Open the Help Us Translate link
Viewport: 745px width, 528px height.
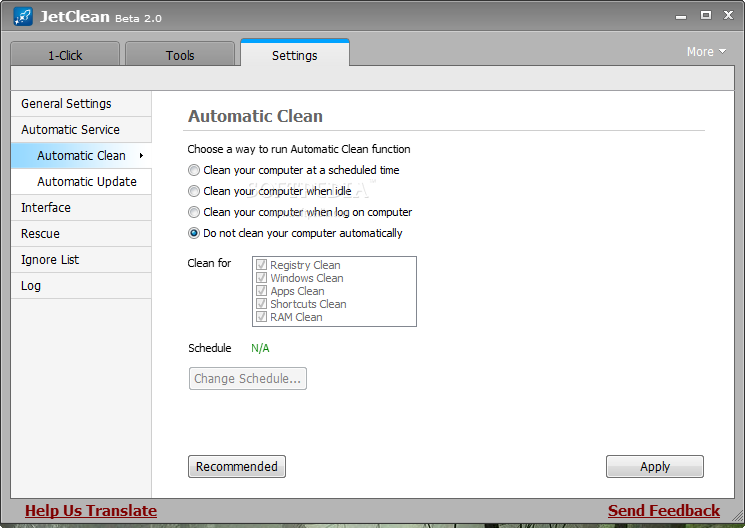click(91, 510)
